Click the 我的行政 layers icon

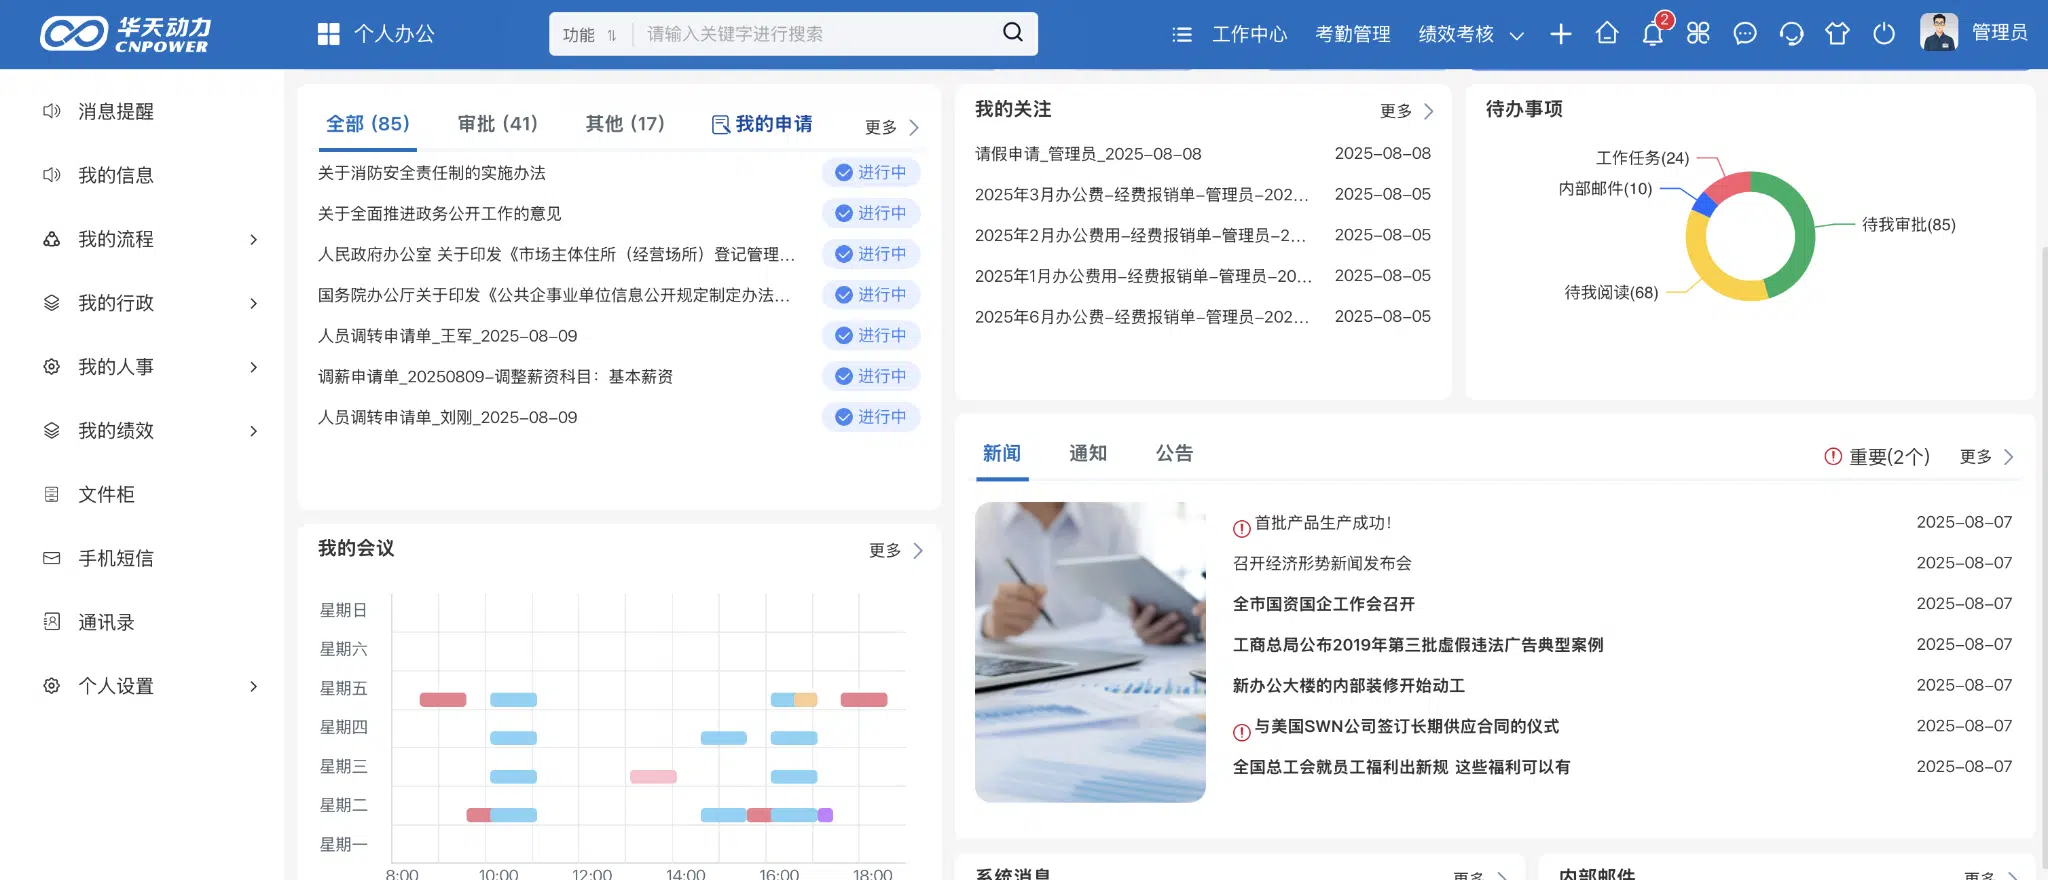click(52, 303)
